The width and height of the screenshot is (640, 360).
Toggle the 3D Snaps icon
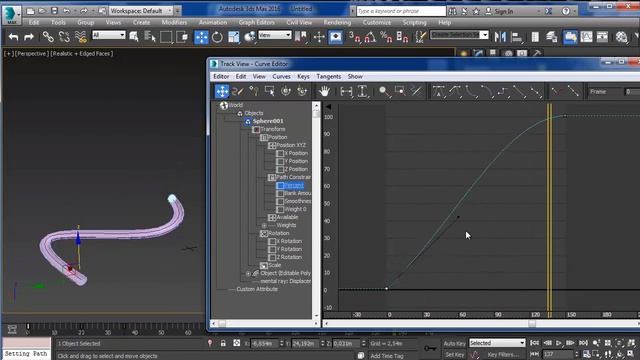354,37
